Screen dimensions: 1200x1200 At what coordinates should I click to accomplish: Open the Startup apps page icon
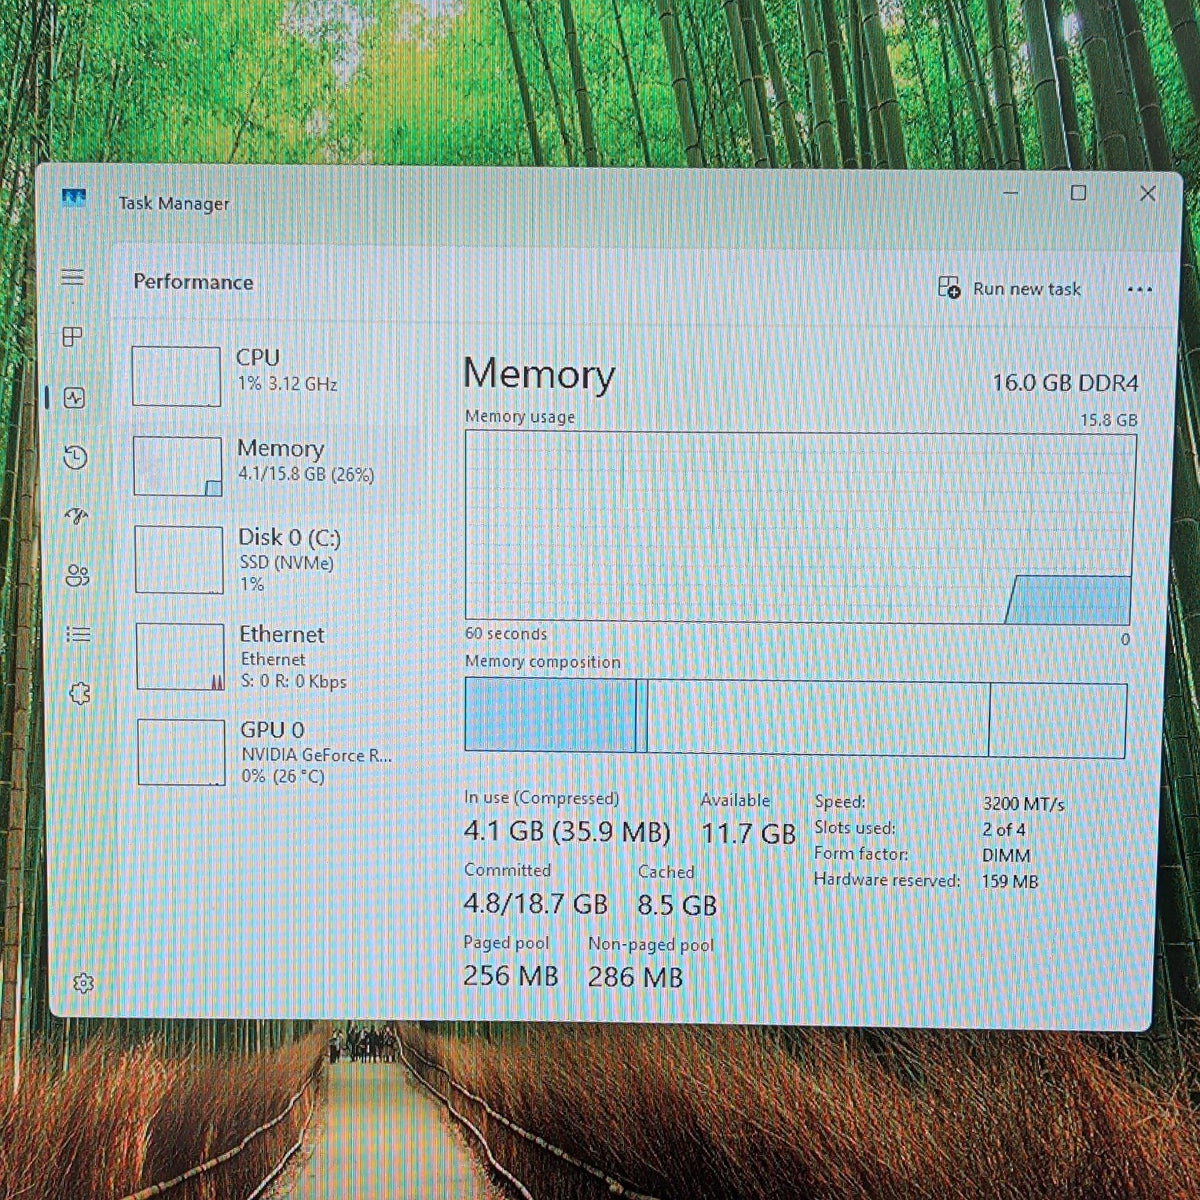76,516
